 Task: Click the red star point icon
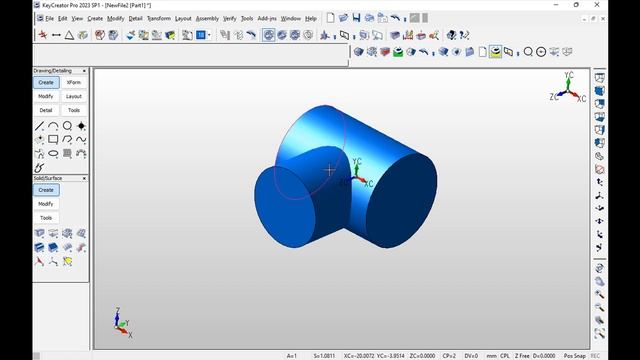(x=42, y=35)
